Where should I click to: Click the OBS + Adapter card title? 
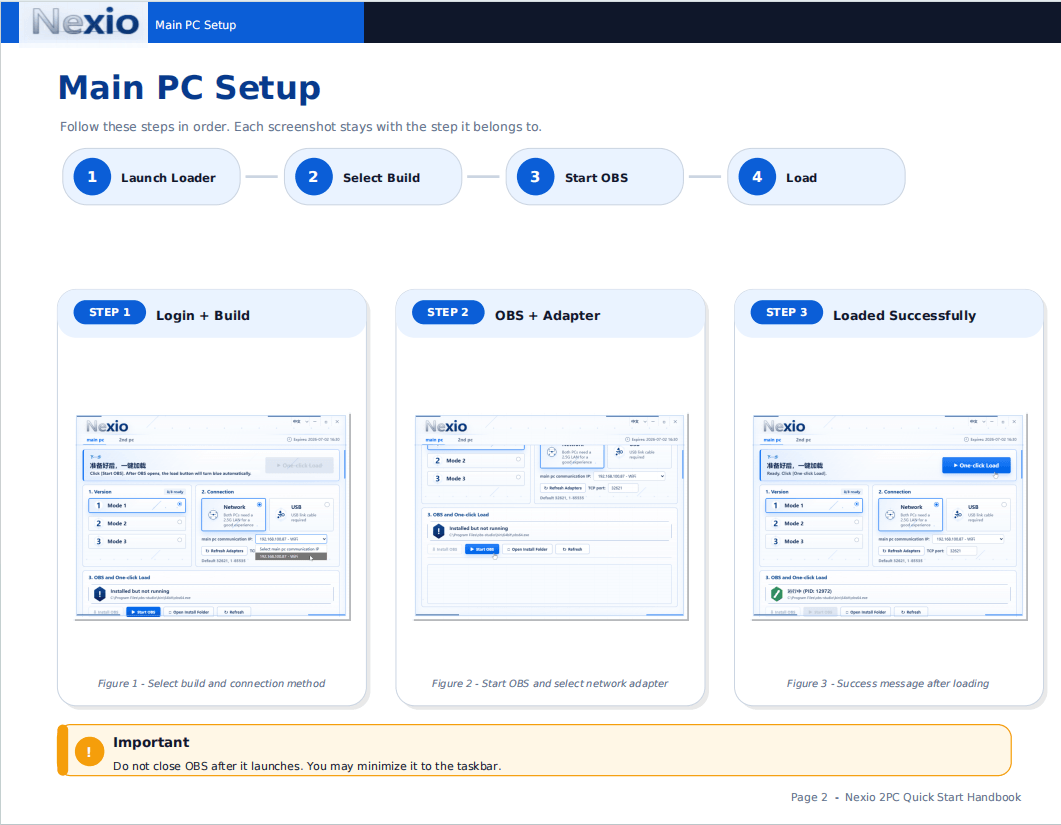click(x=547, y=315)
